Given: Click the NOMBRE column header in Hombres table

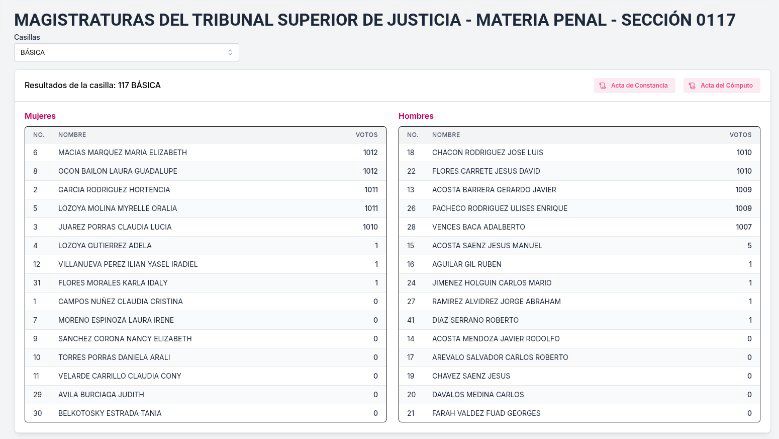Looking at the screenshot, I should 446,135.
